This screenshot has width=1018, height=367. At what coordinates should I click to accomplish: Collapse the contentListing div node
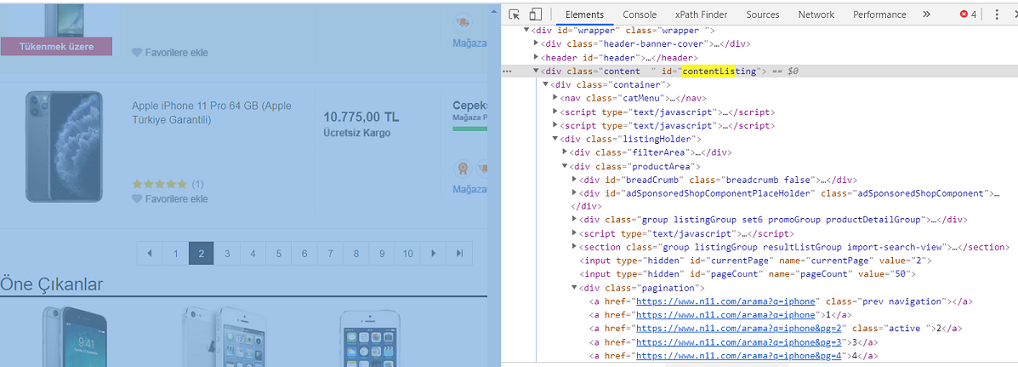tap(536, 71)
